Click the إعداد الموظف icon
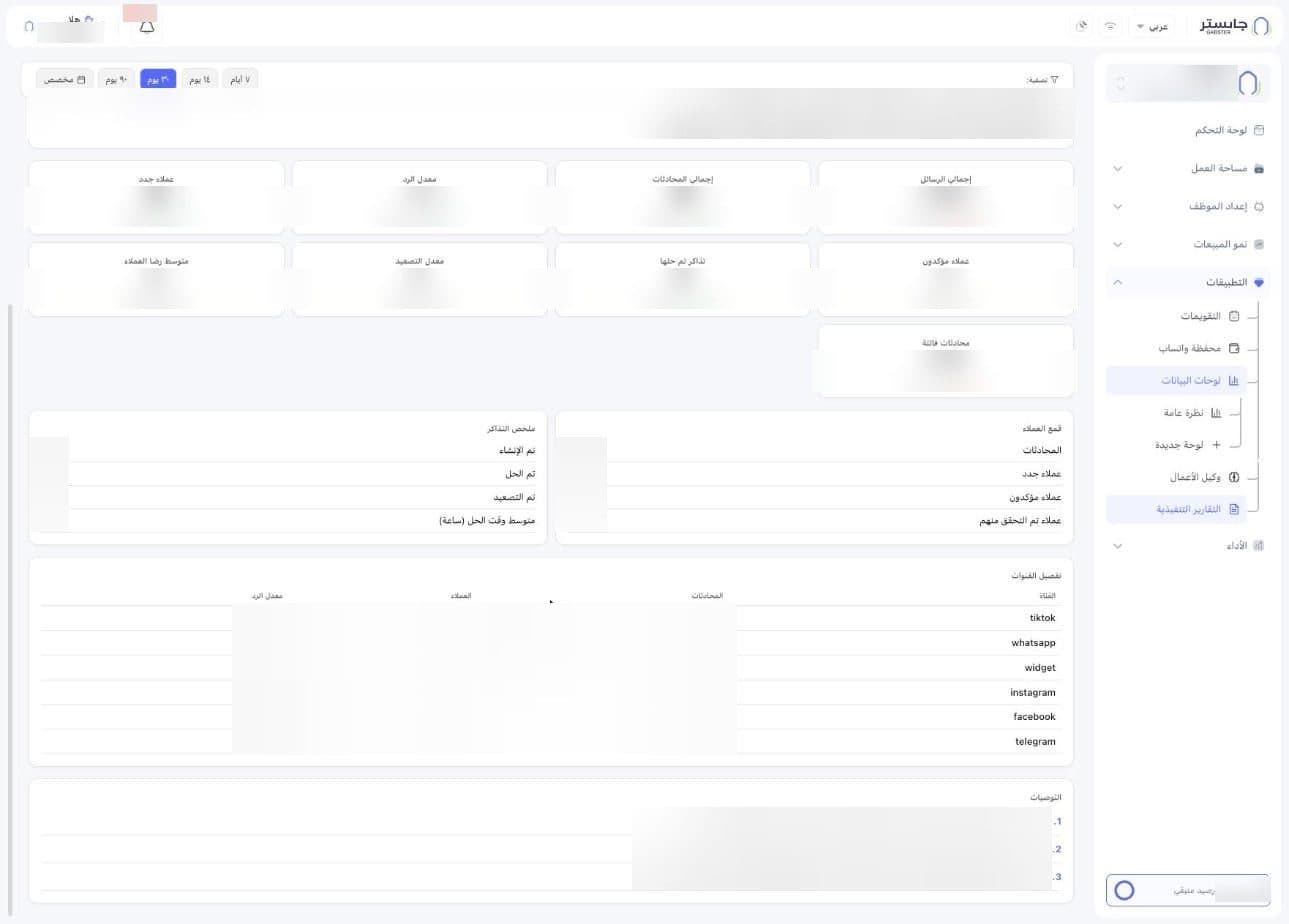Viewport: 1289px width, 924px height. coord(1259,206)
